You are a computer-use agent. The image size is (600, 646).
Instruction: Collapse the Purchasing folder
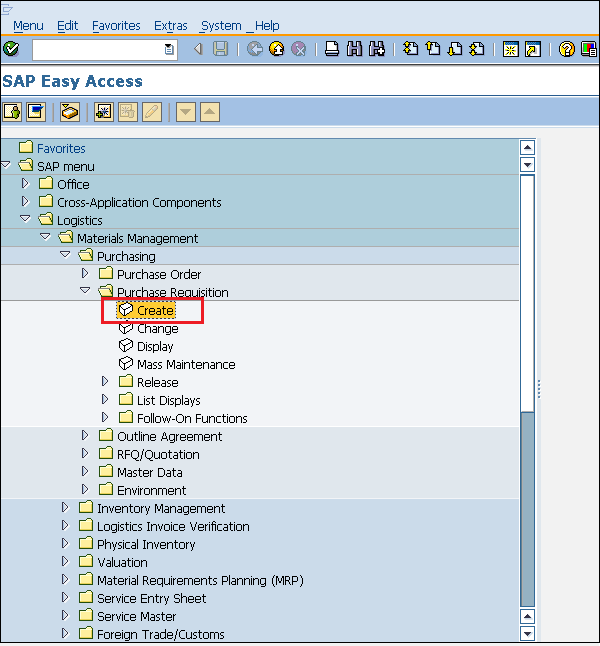pyautogui.click(x=65, y=255)
